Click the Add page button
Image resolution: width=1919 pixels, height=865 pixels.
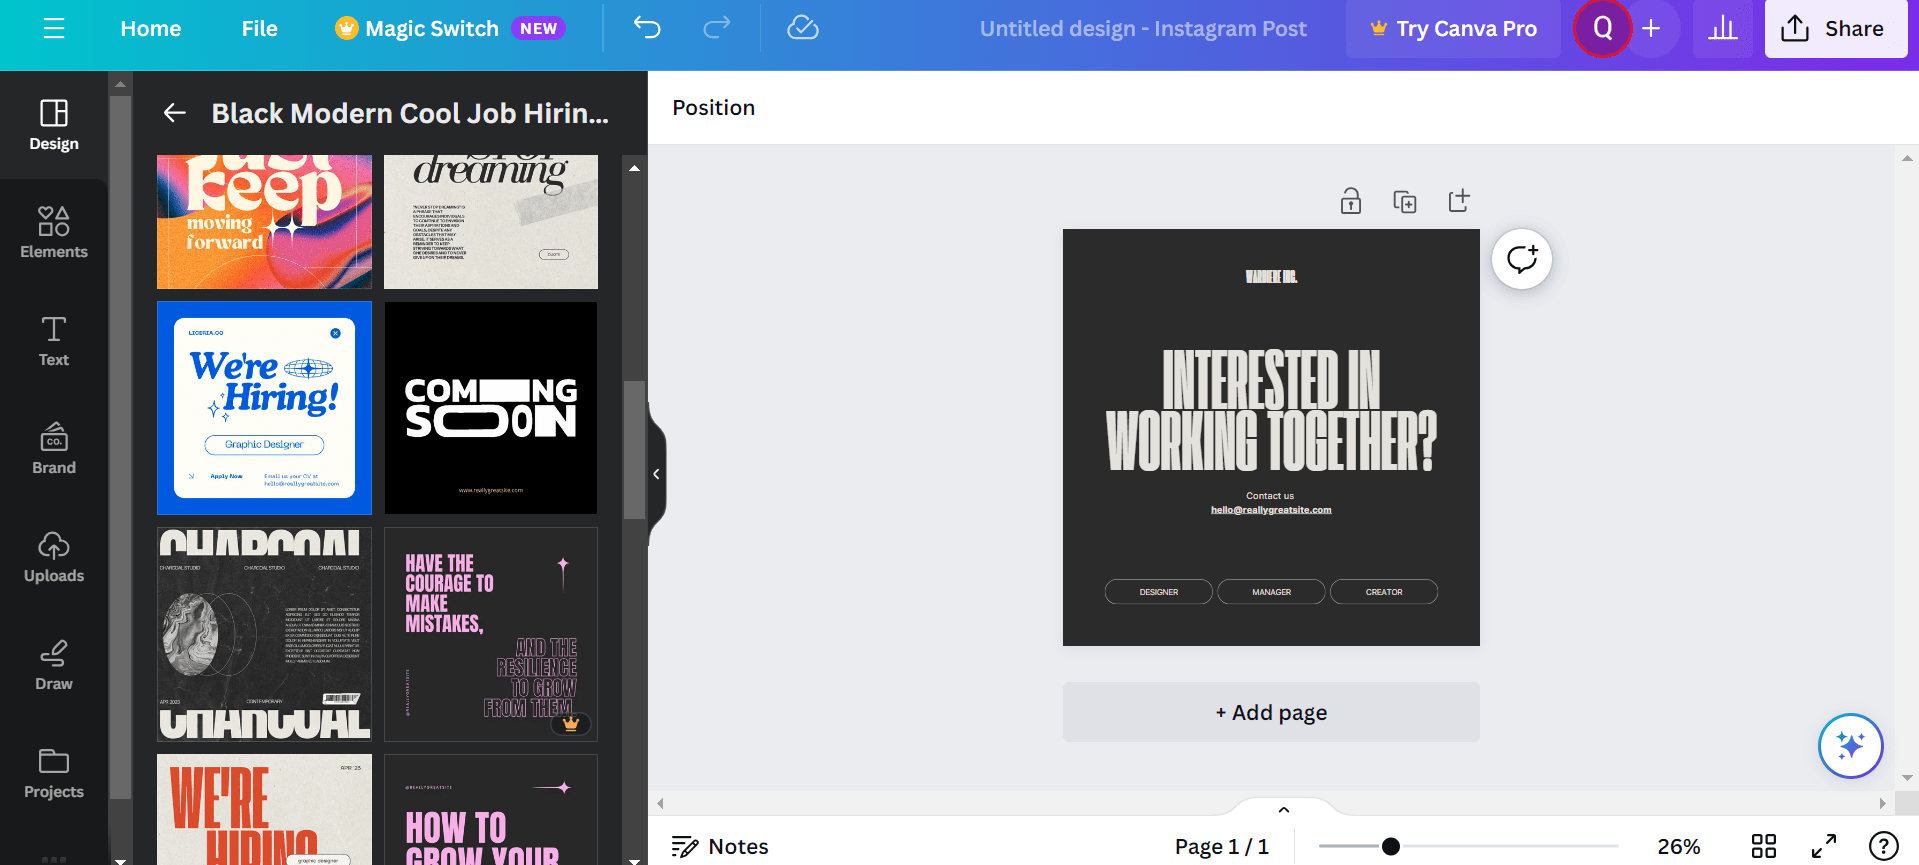click(1270, 712)
